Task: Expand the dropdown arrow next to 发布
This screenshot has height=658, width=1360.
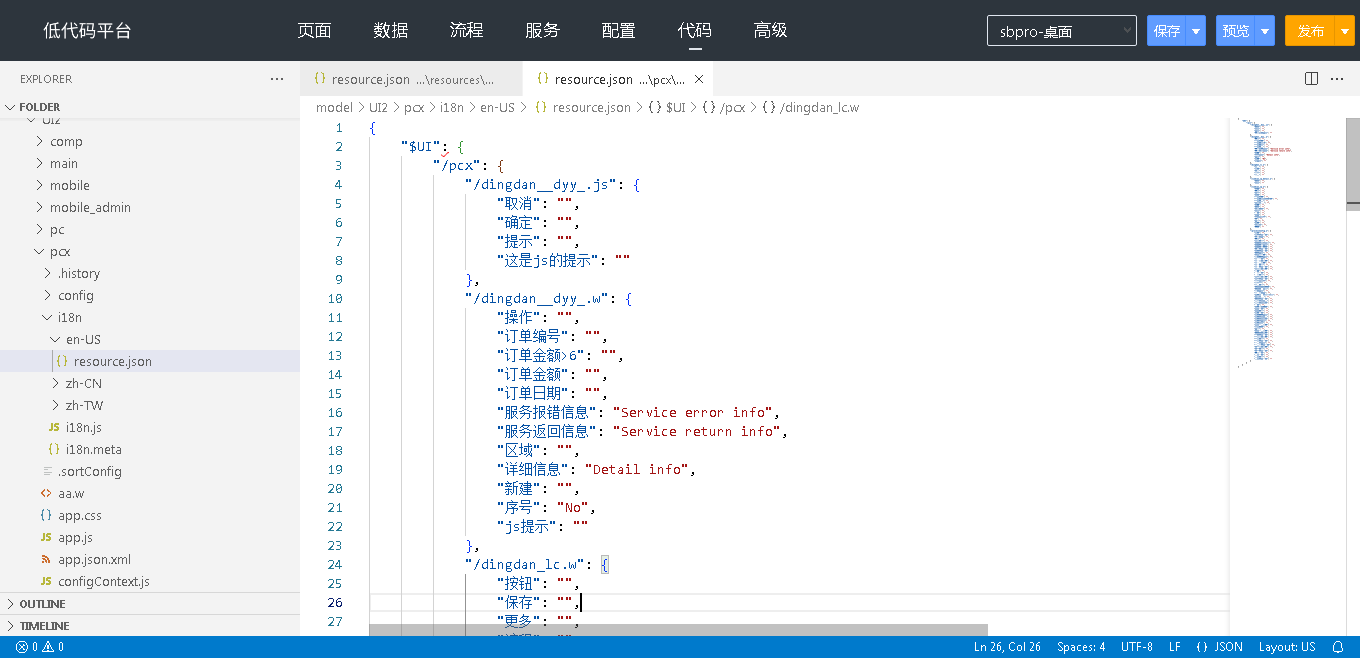Action: coord(1345,31)
